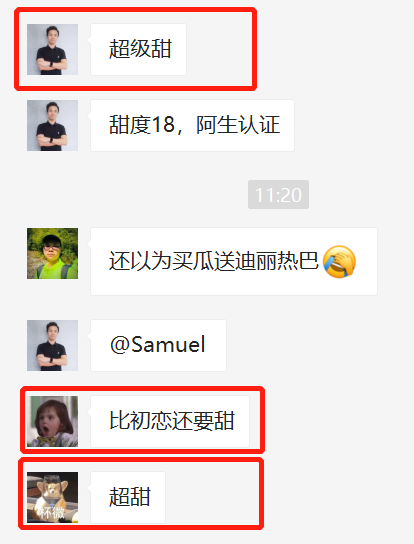Select the 超甜 message bubble
This screenshot has width=414, height=544.
128,497
